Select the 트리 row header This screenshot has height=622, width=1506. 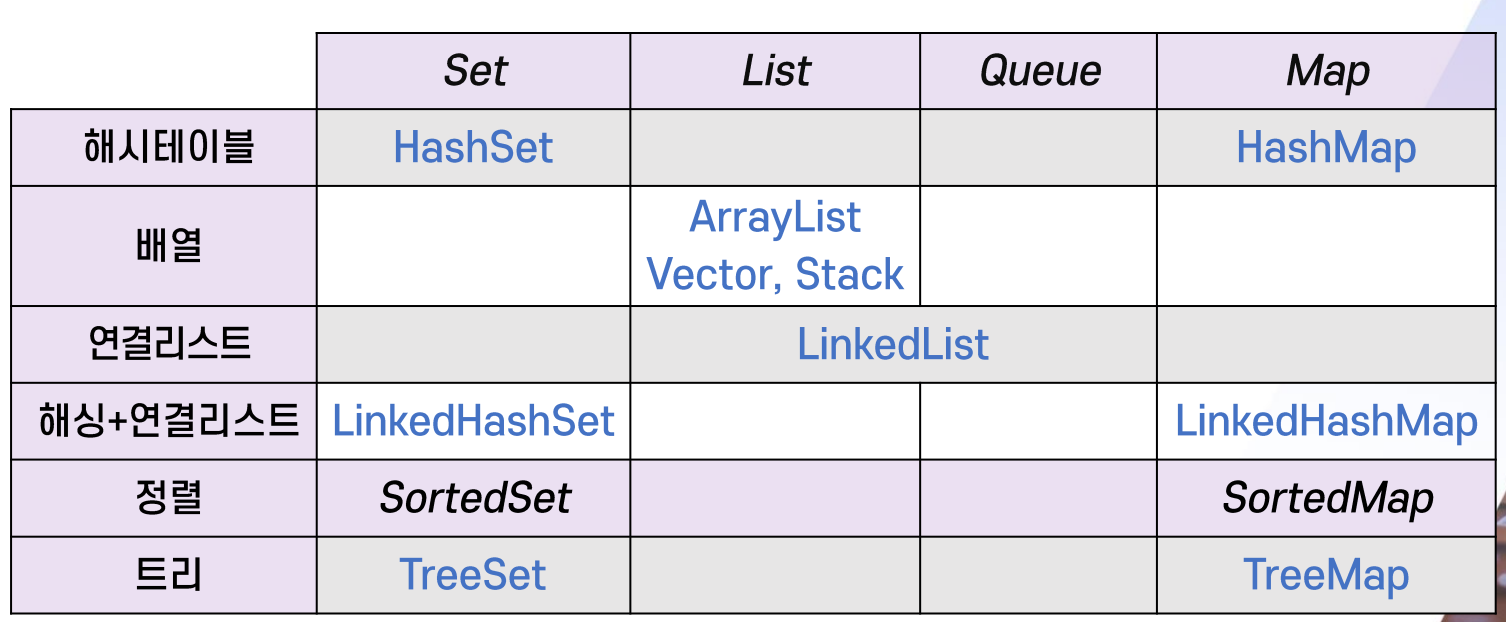[170, 575]
